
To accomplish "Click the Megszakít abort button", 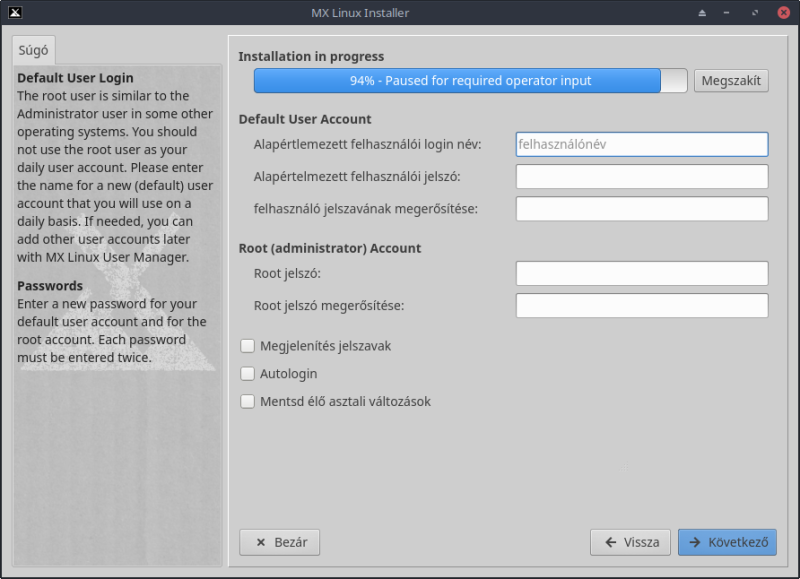I will pos(731,81).
